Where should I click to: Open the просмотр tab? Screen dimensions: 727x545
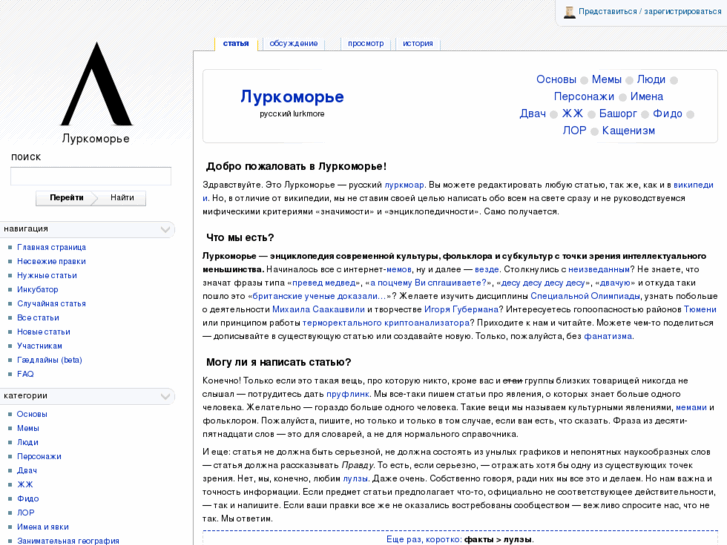pyautogui.click(x=366, y=43)
